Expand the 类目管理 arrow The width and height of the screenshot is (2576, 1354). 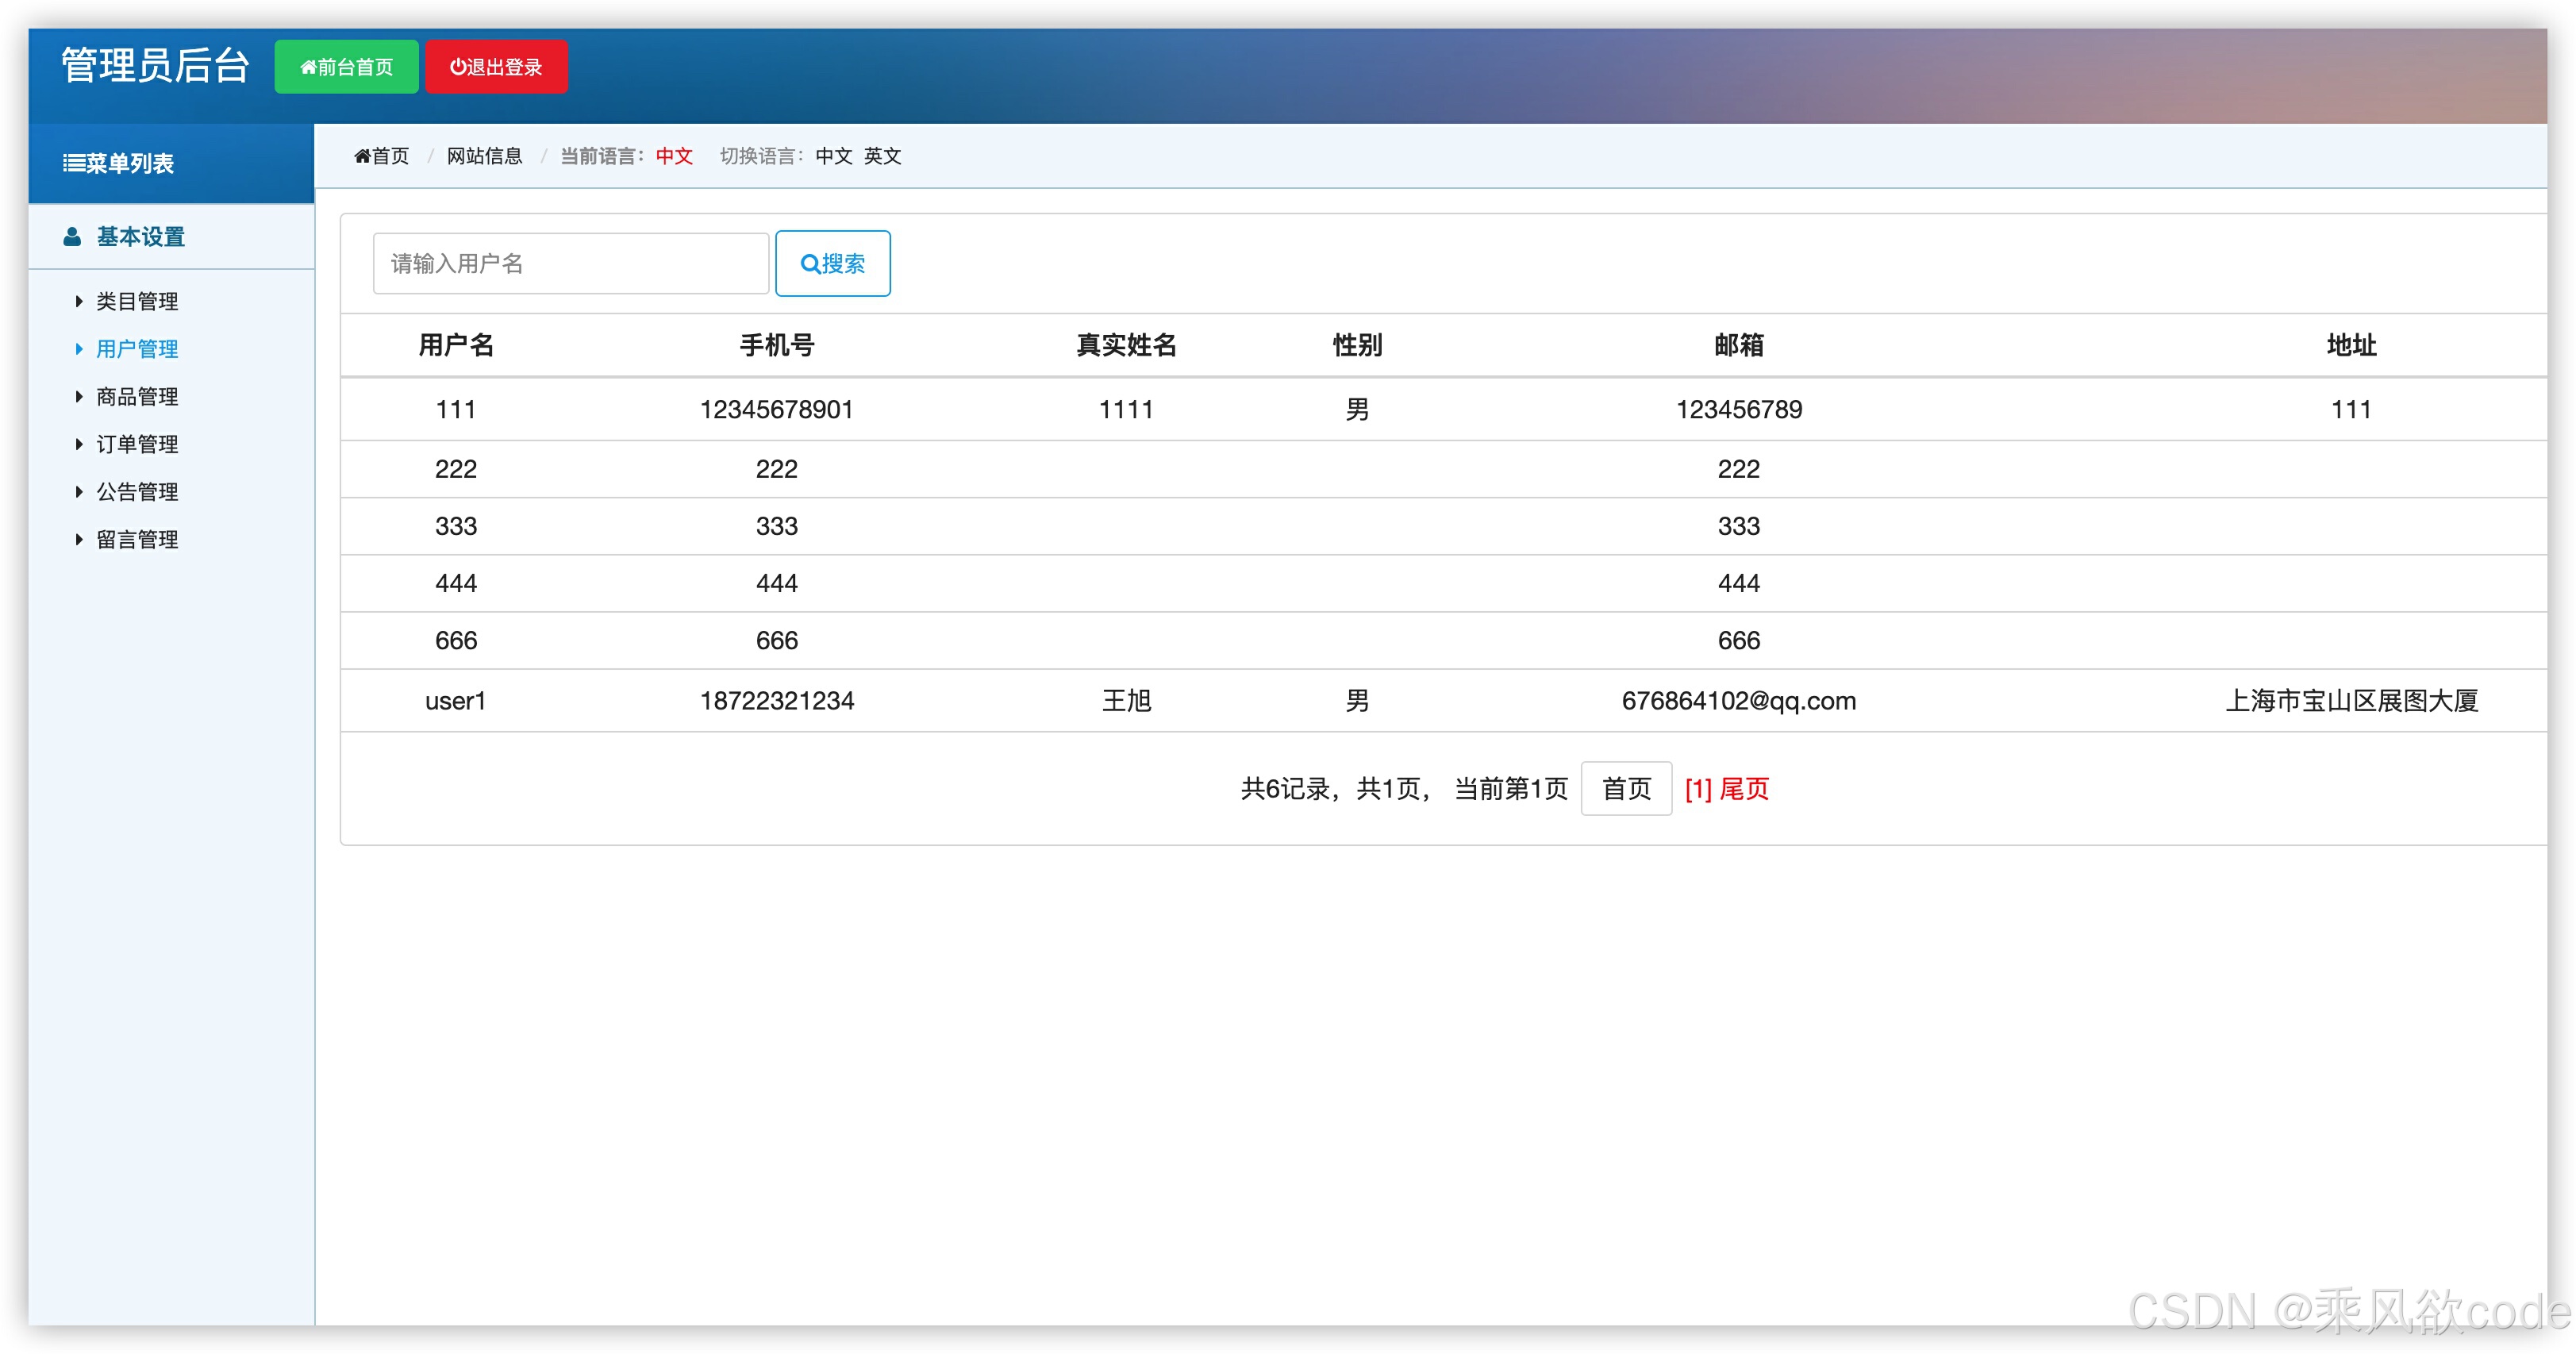coord(79,301)
